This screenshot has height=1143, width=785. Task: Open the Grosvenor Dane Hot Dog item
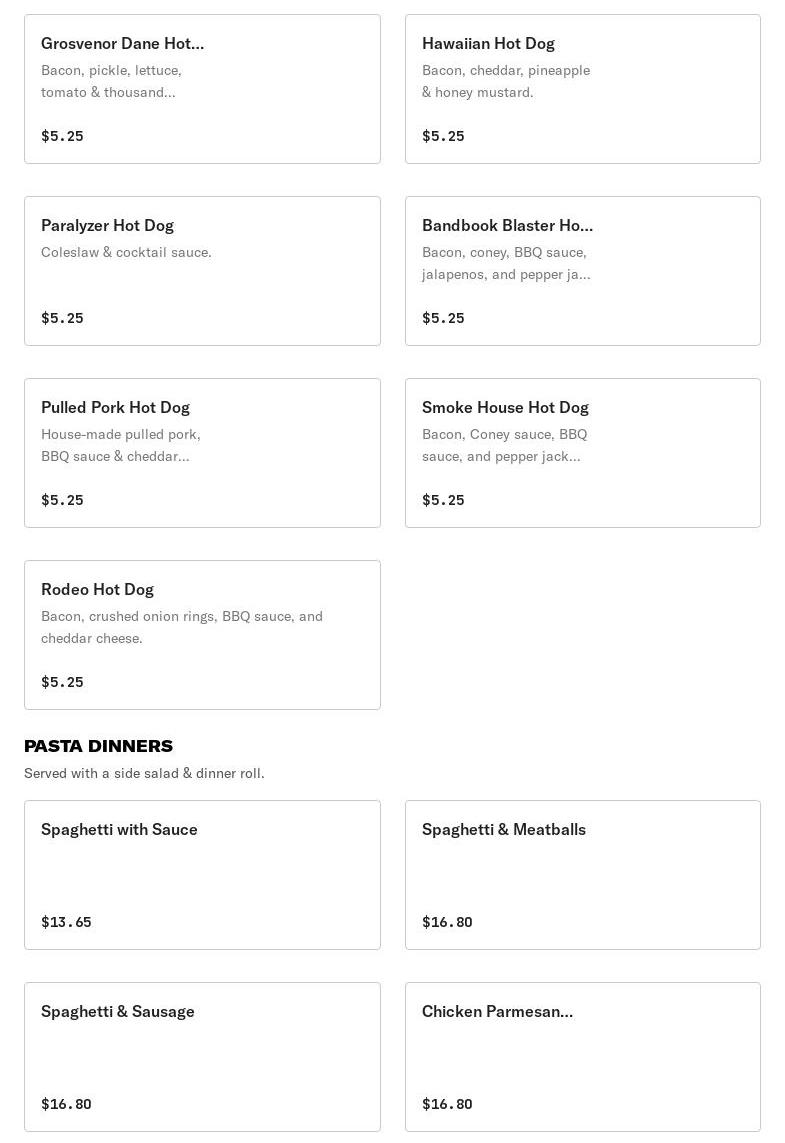coord(202,89)
